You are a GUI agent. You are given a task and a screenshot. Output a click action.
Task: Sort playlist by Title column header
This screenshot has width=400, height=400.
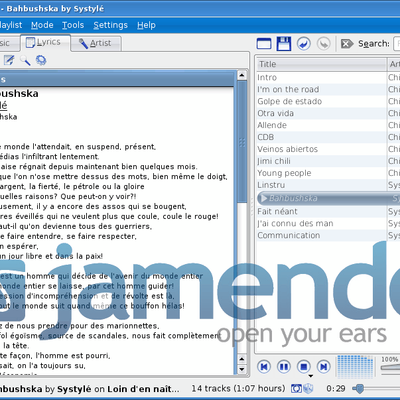[x=321, y=64]
